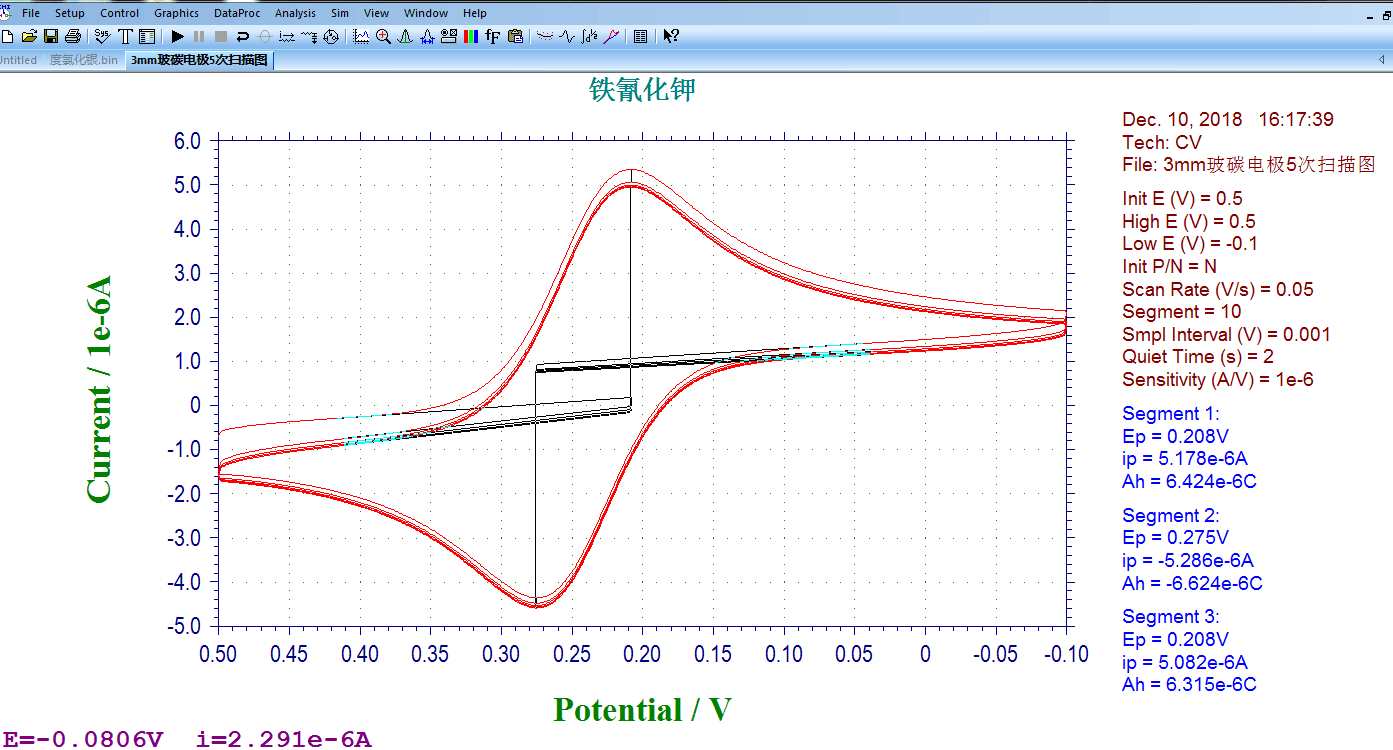Open the Control menu
The height and width of the screenshot is (750, 1393).
[x=120, y=13]
